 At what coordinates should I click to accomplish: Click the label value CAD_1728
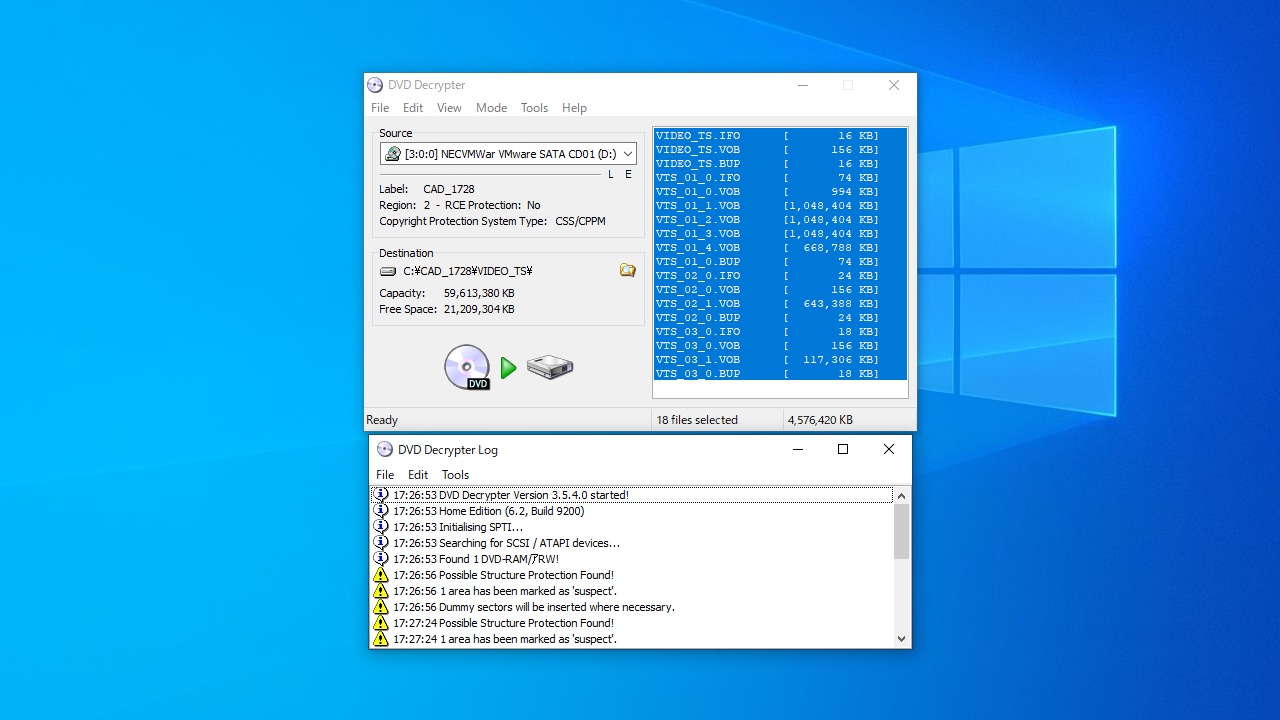(449, 189)
